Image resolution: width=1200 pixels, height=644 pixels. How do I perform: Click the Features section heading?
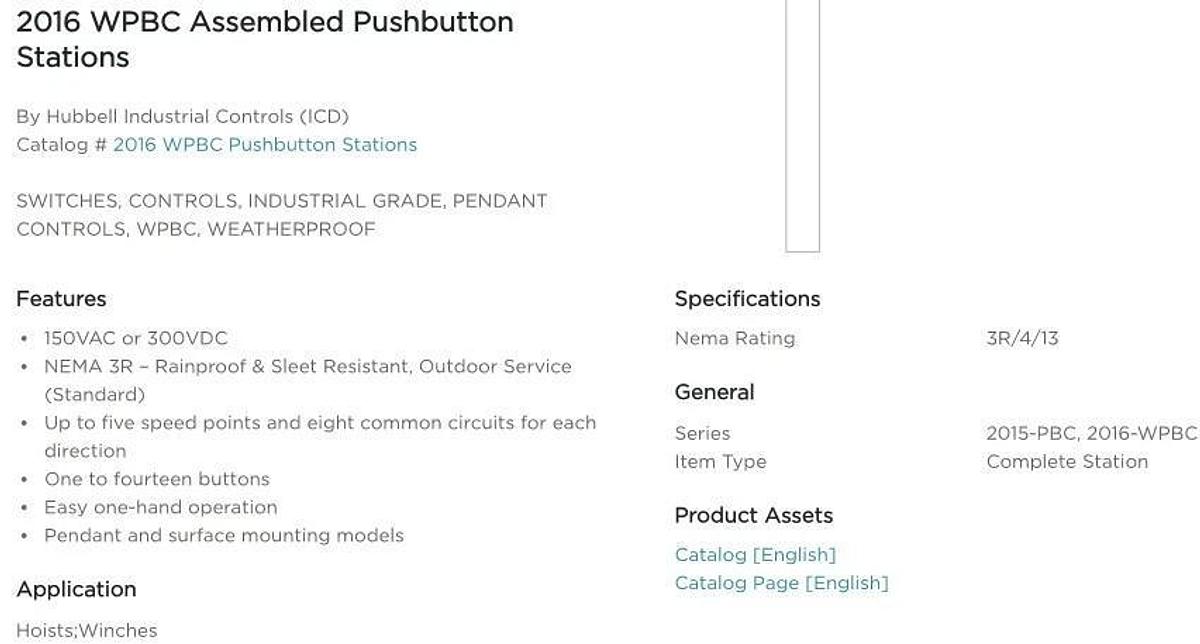click(x=61, y=299)
